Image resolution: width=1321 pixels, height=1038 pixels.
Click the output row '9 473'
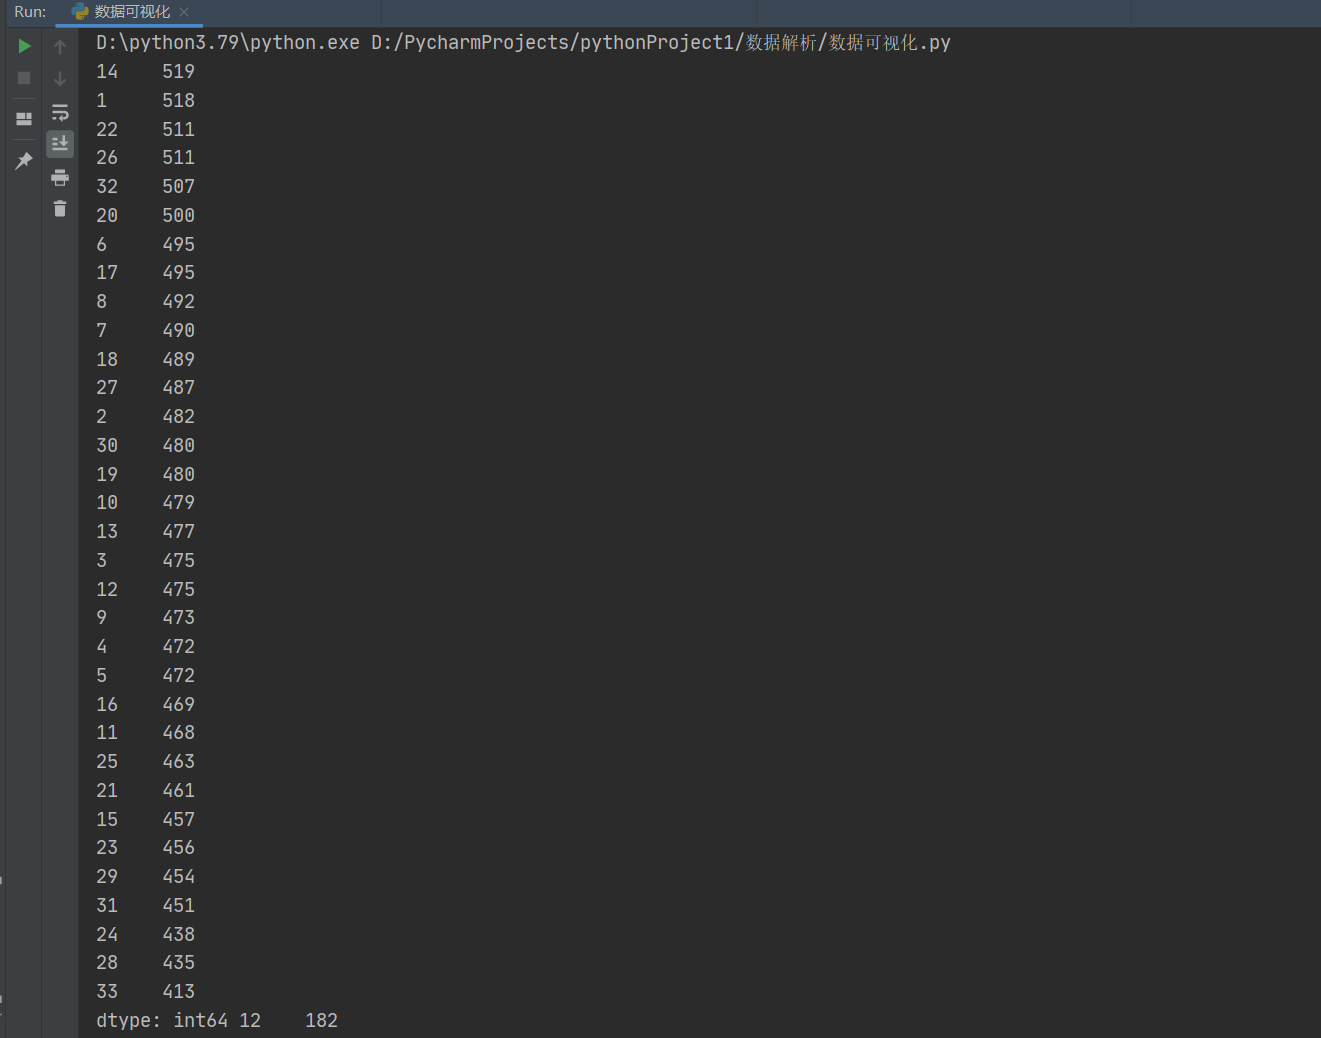pyautogui.click(x=146, y=618)
